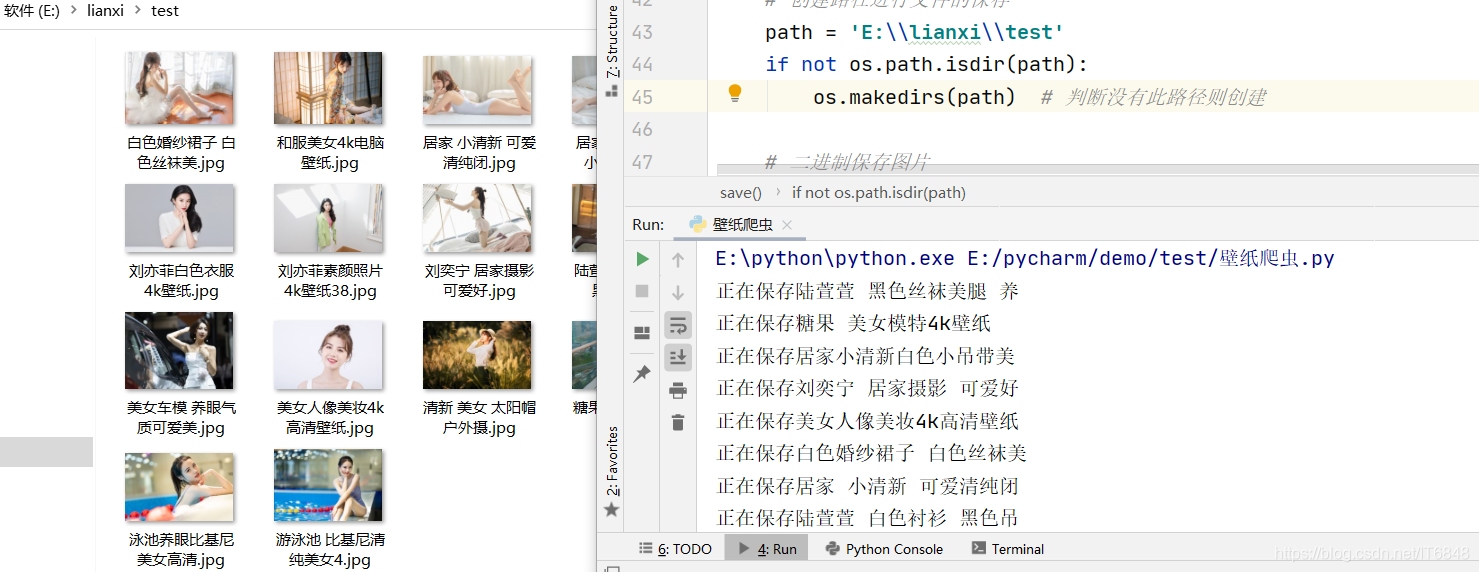The height and width of the screenshot is (572, 1479).
Task: Click console line 正在保存美女人像美妆4k高清壁纸
Action: (867, 421)
